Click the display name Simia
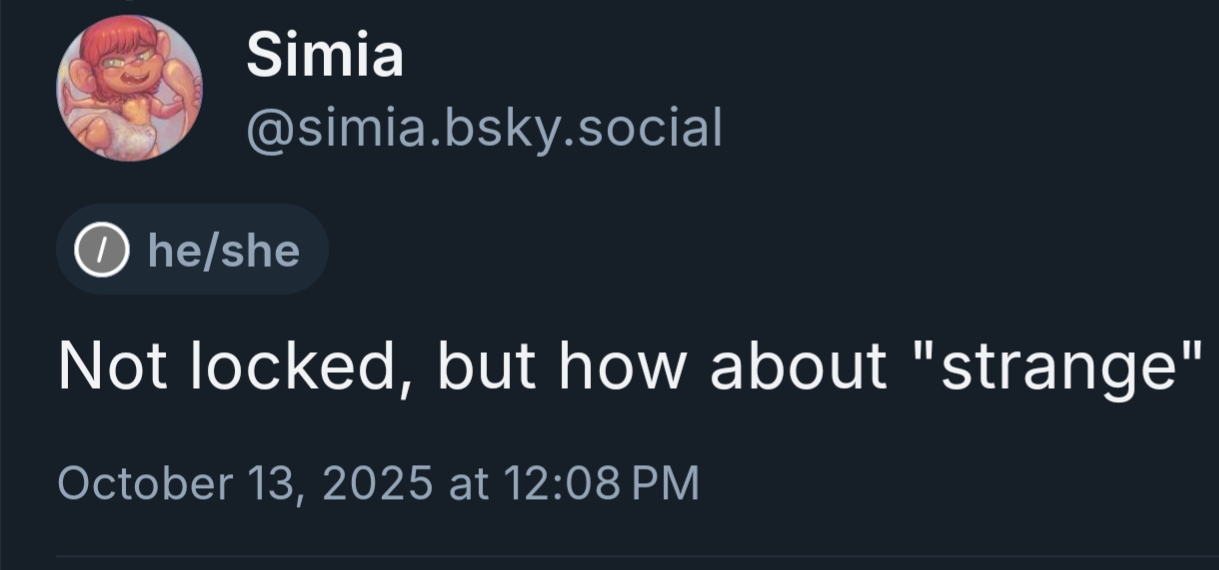Screen dimensions: 1219x570 coord(325,55)
